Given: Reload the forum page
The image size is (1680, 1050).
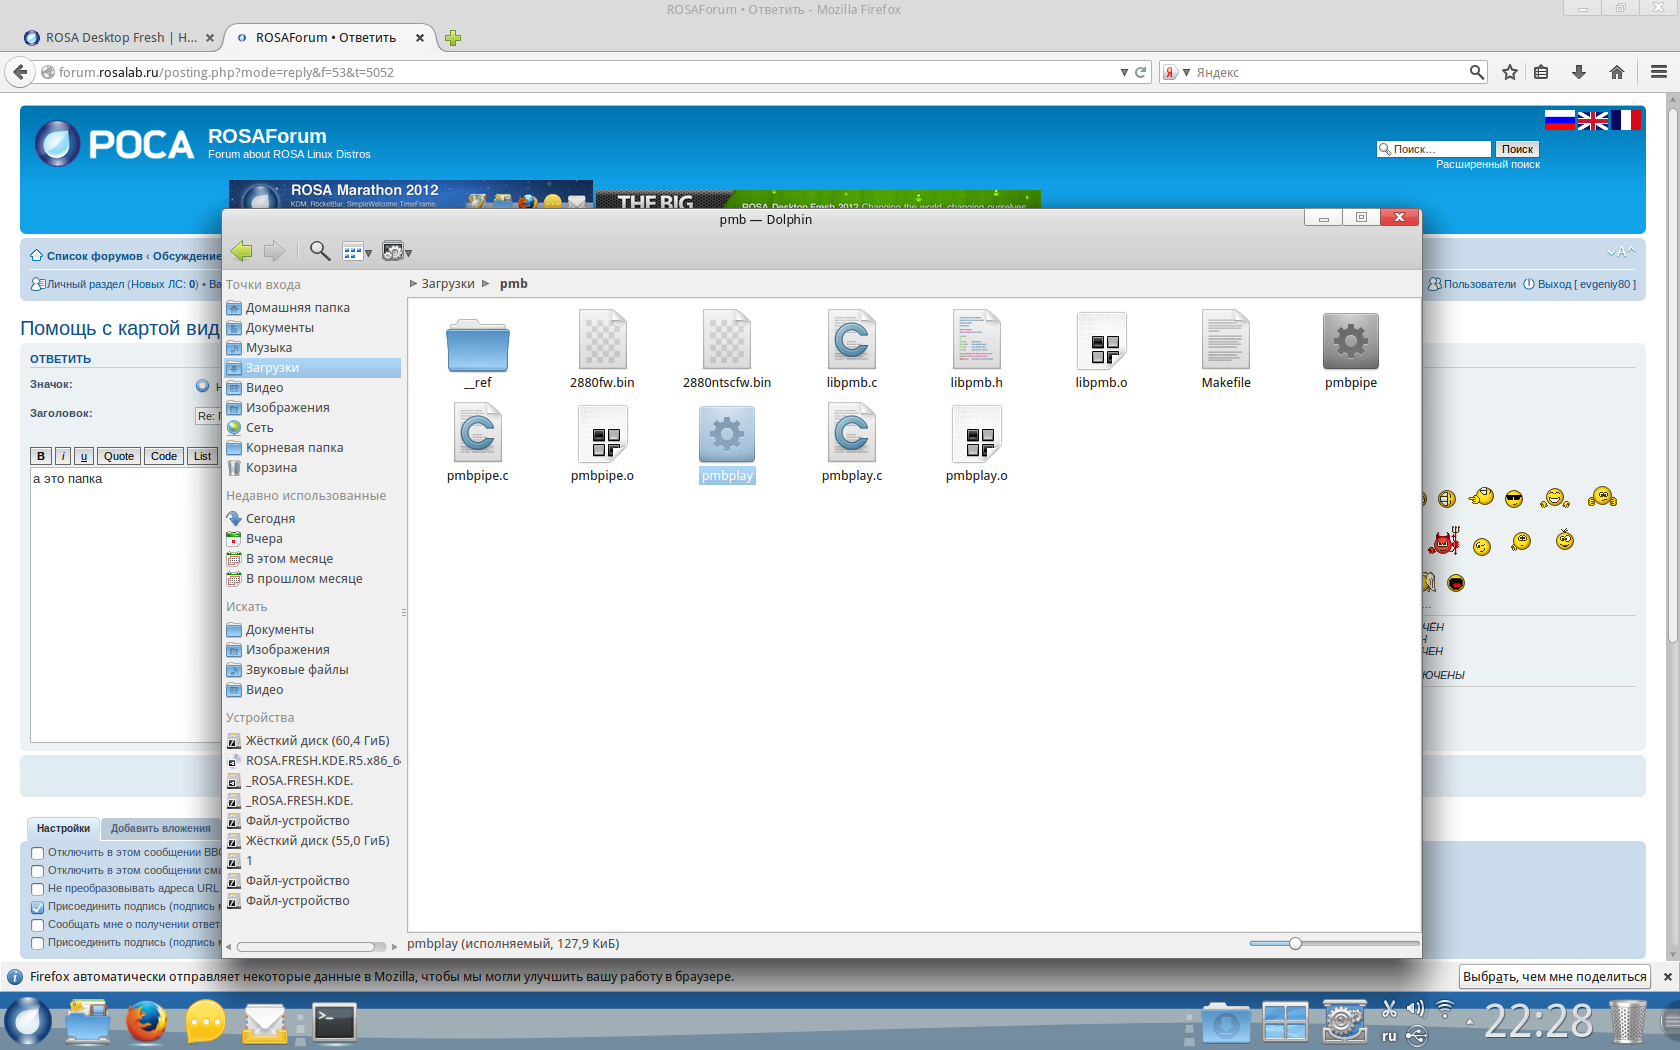Looking at the screenshot, I should point(1141,72).
